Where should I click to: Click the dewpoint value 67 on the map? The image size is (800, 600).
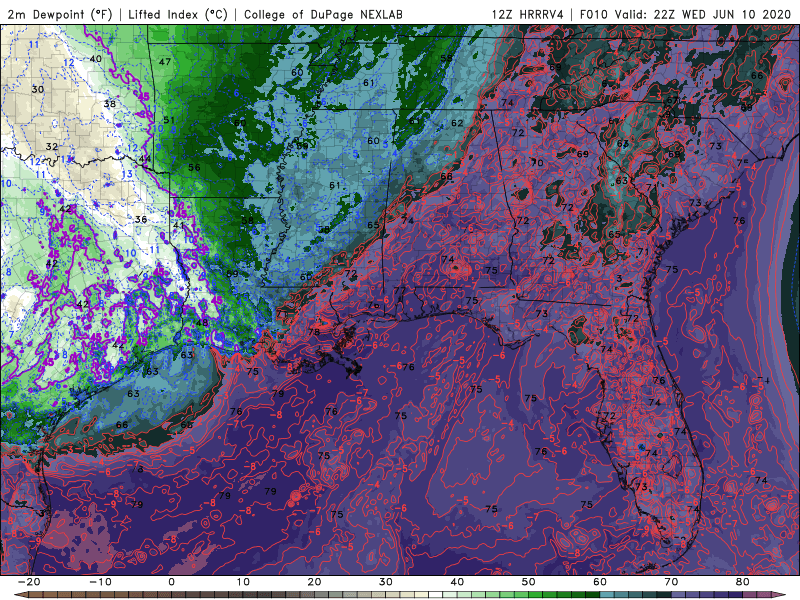[x=672, y=101]
